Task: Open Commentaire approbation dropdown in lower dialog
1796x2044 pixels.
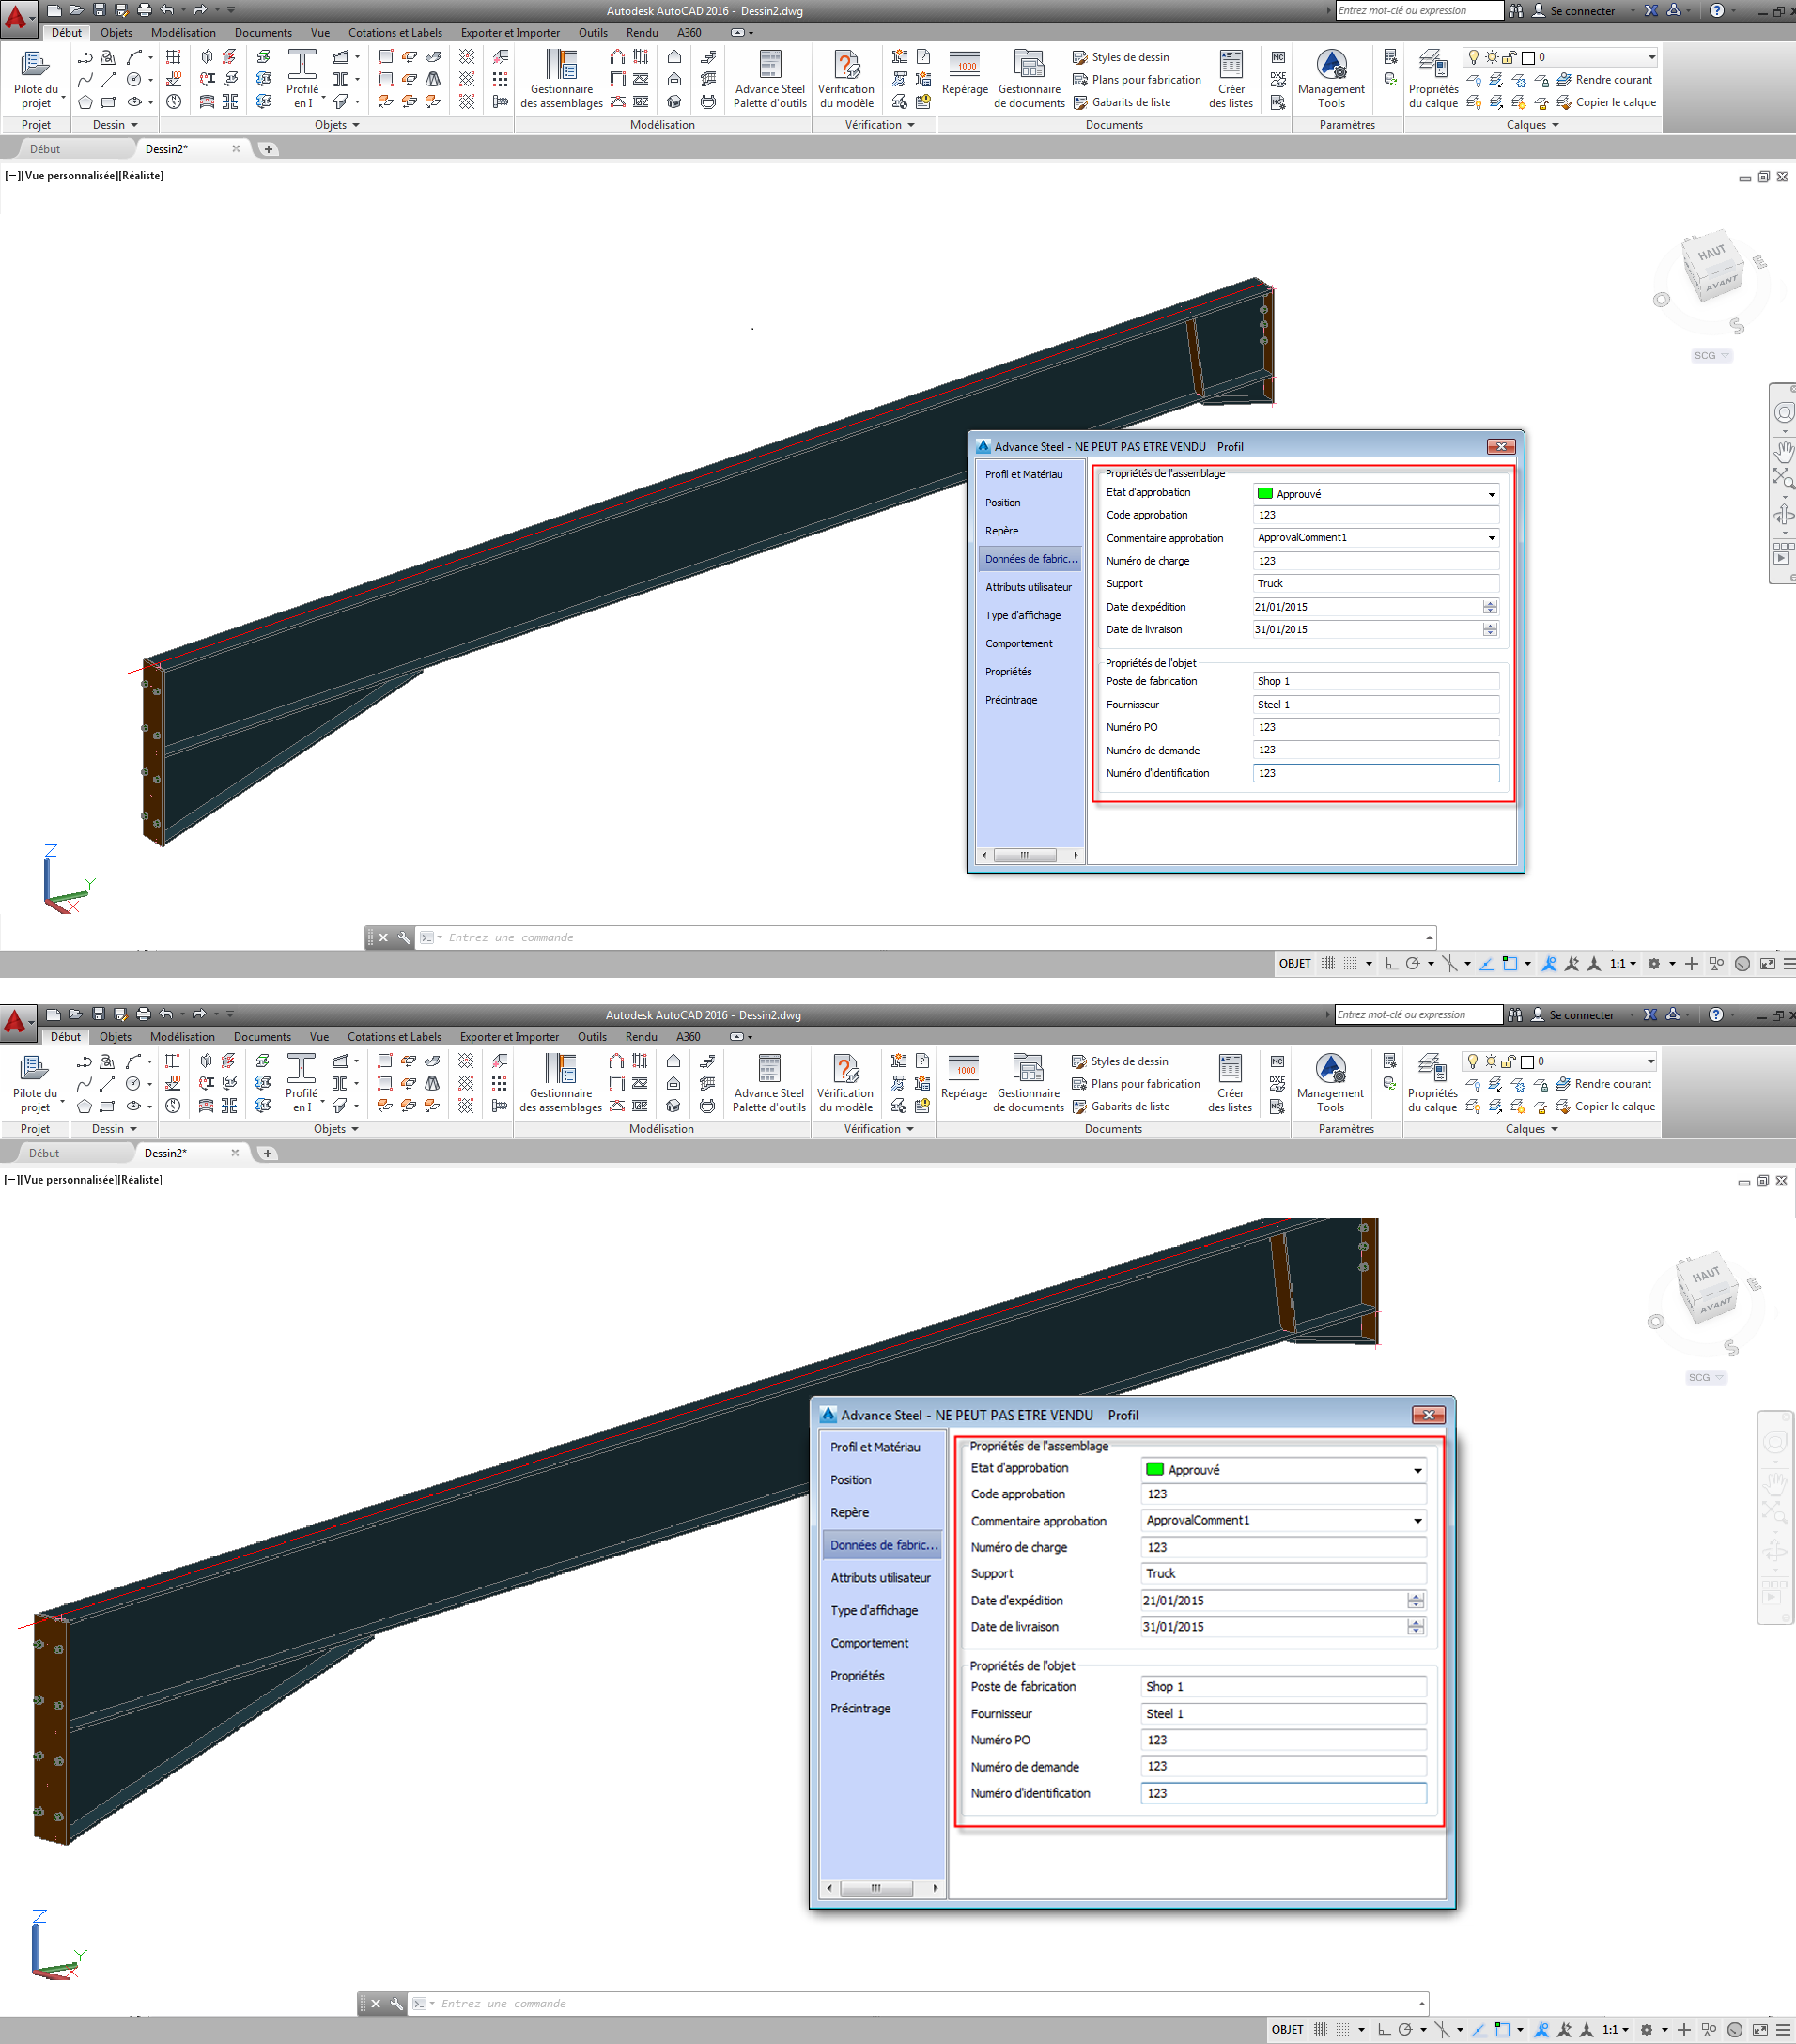Action: 1417,1521
